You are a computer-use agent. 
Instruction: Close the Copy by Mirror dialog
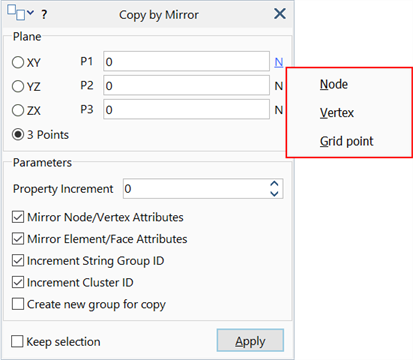(280, 14)
